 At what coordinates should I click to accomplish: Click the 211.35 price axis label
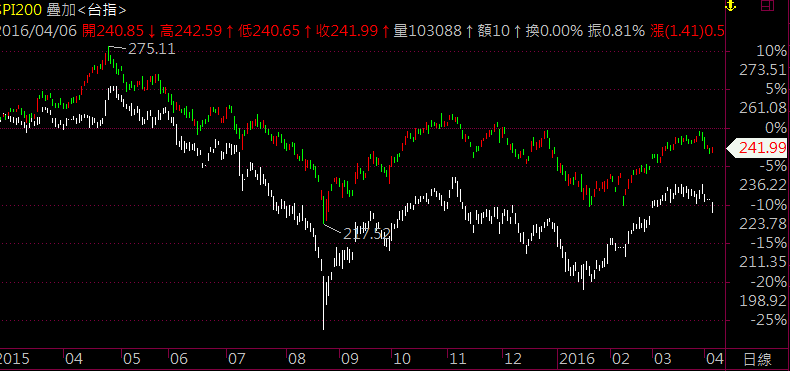tap(763, 262)
